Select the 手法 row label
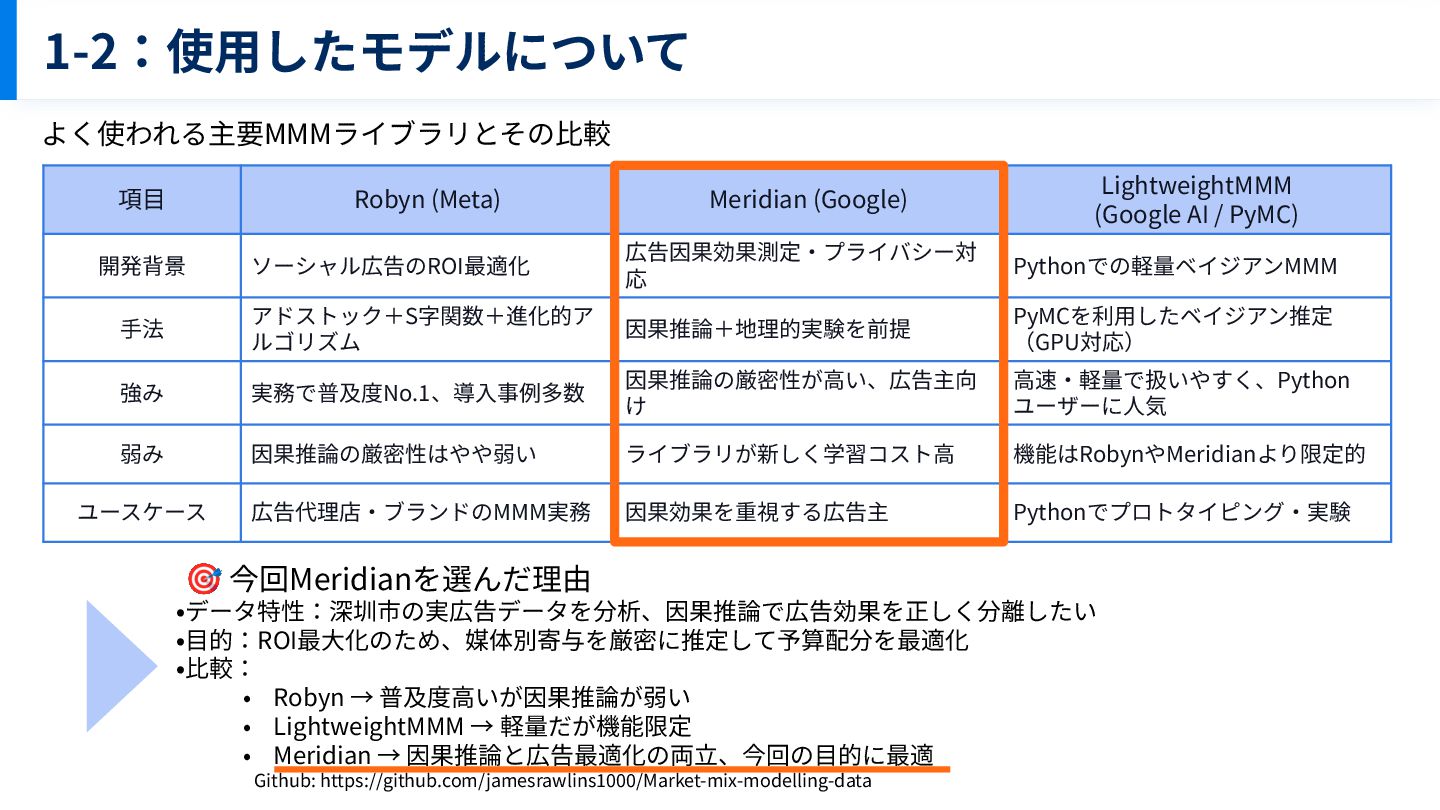The image size is (1440, 810). click(142, 329)
